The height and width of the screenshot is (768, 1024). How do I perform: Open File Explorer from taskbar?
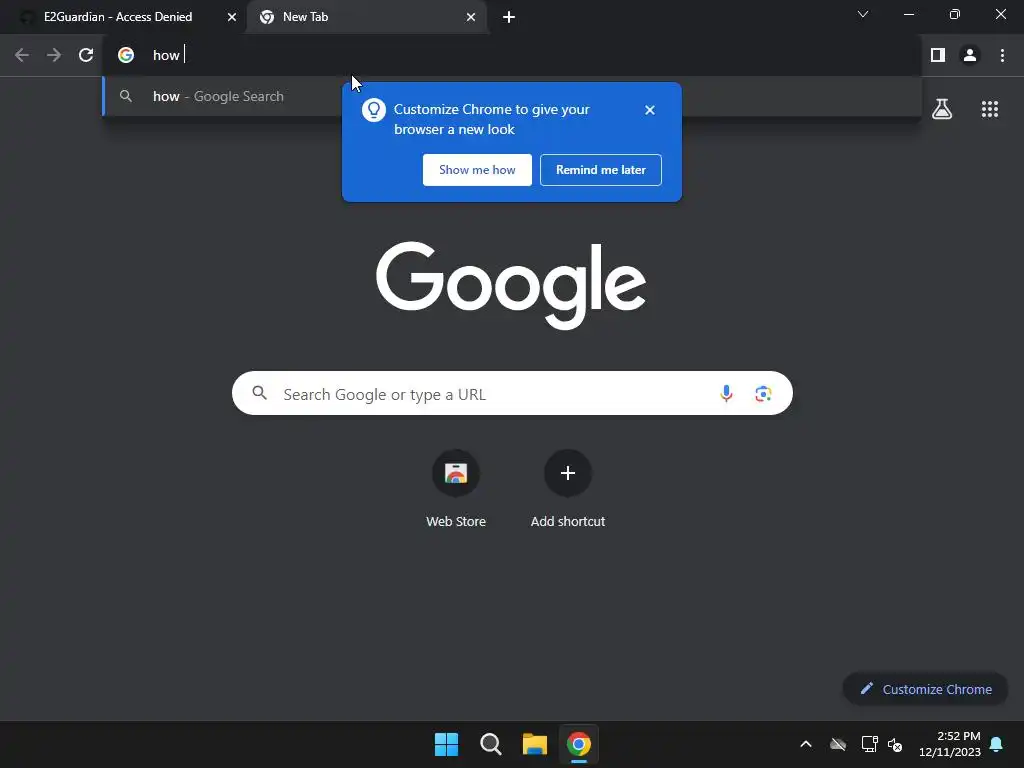coord(535,744)
